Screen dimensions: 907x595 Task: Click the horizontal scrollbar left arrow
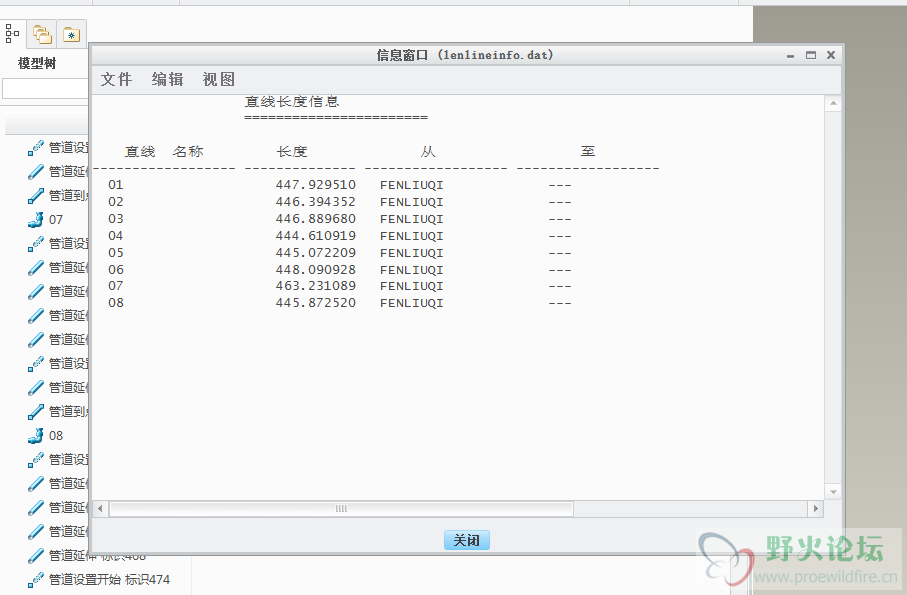(101, 509)
